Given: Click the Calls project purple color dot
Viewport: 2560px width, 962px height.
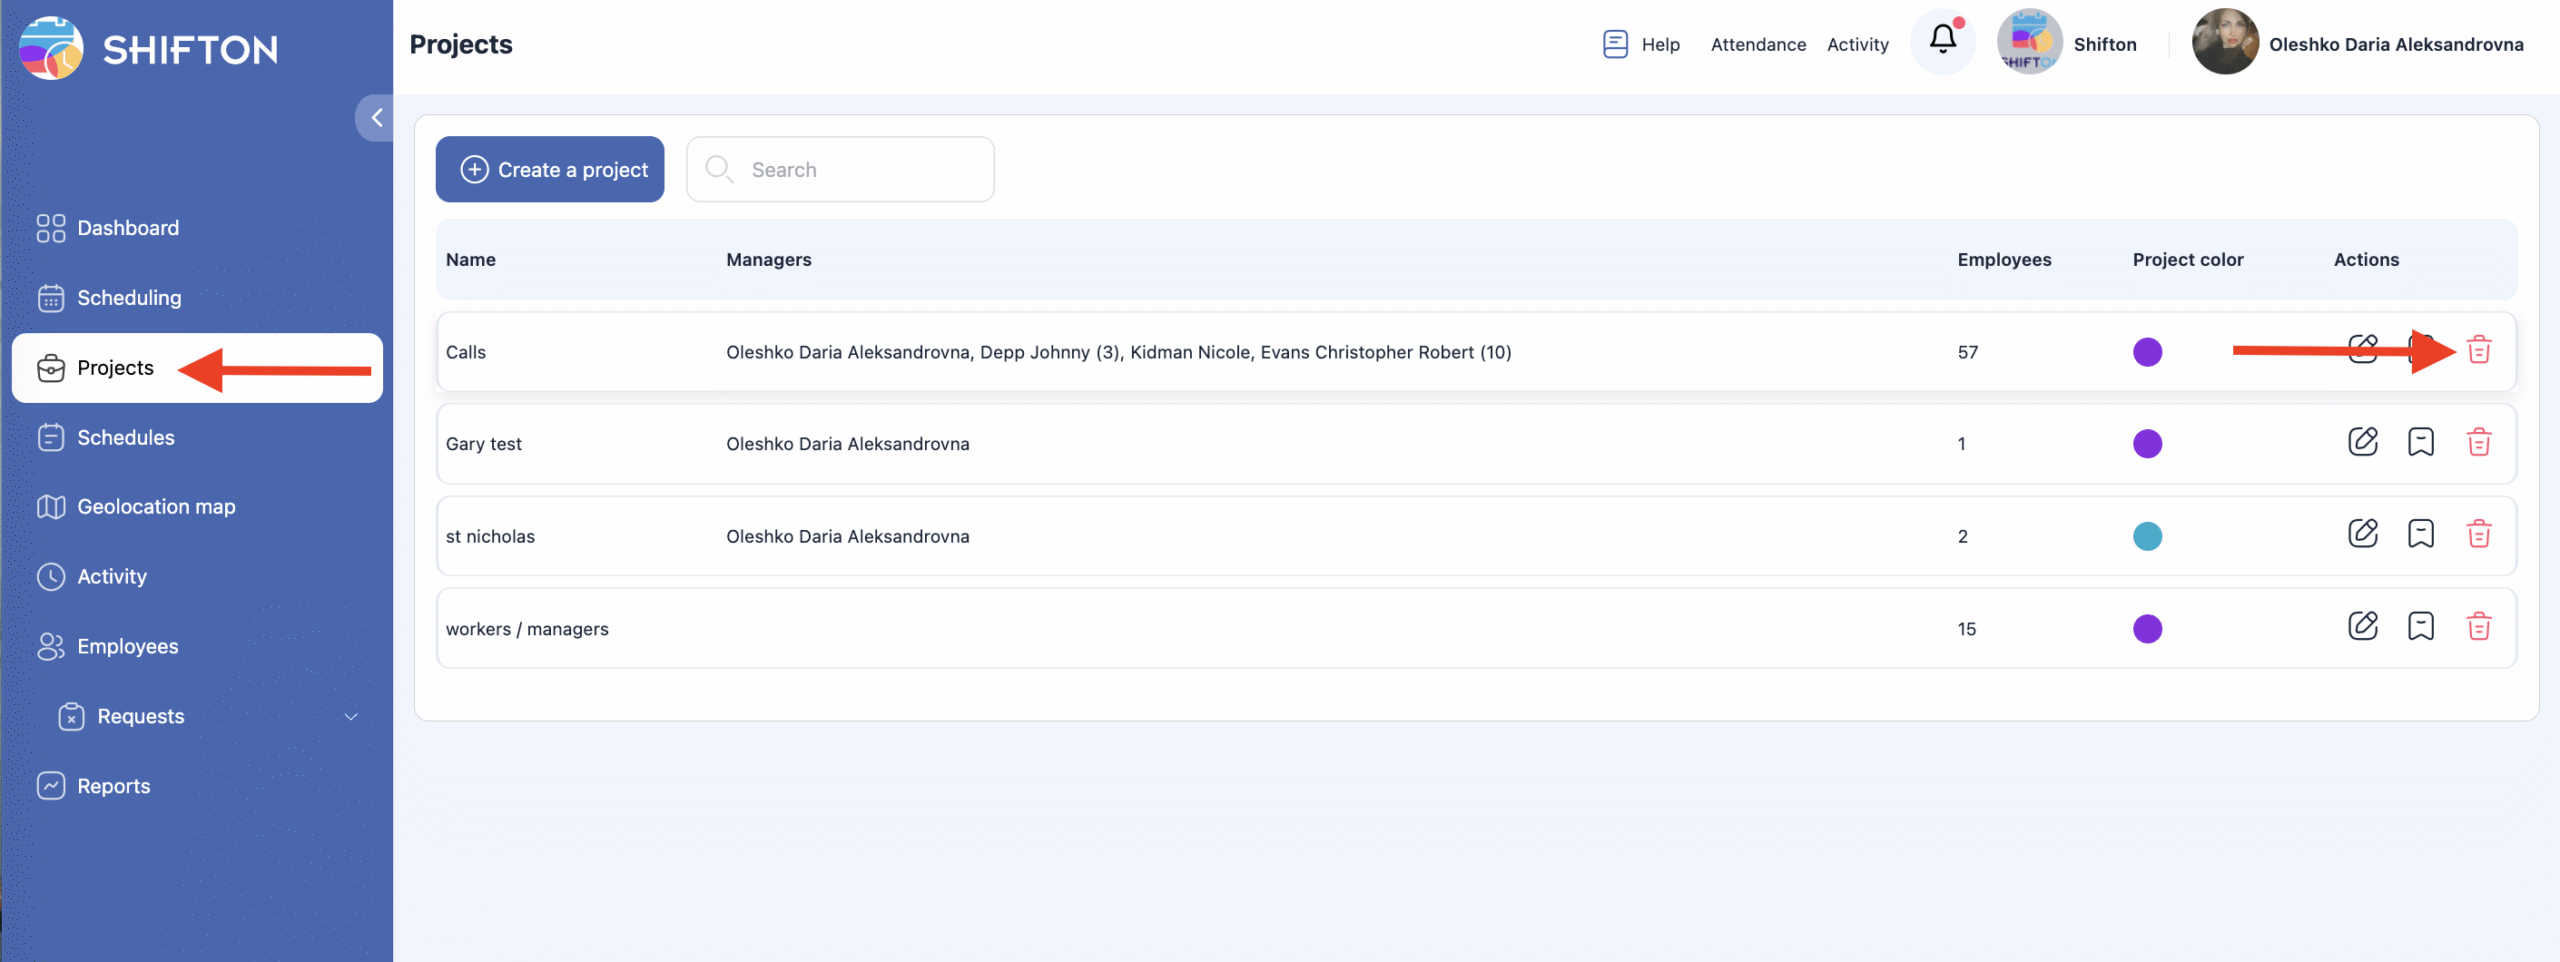Looking at the screenshot, I should point(2147,352).
